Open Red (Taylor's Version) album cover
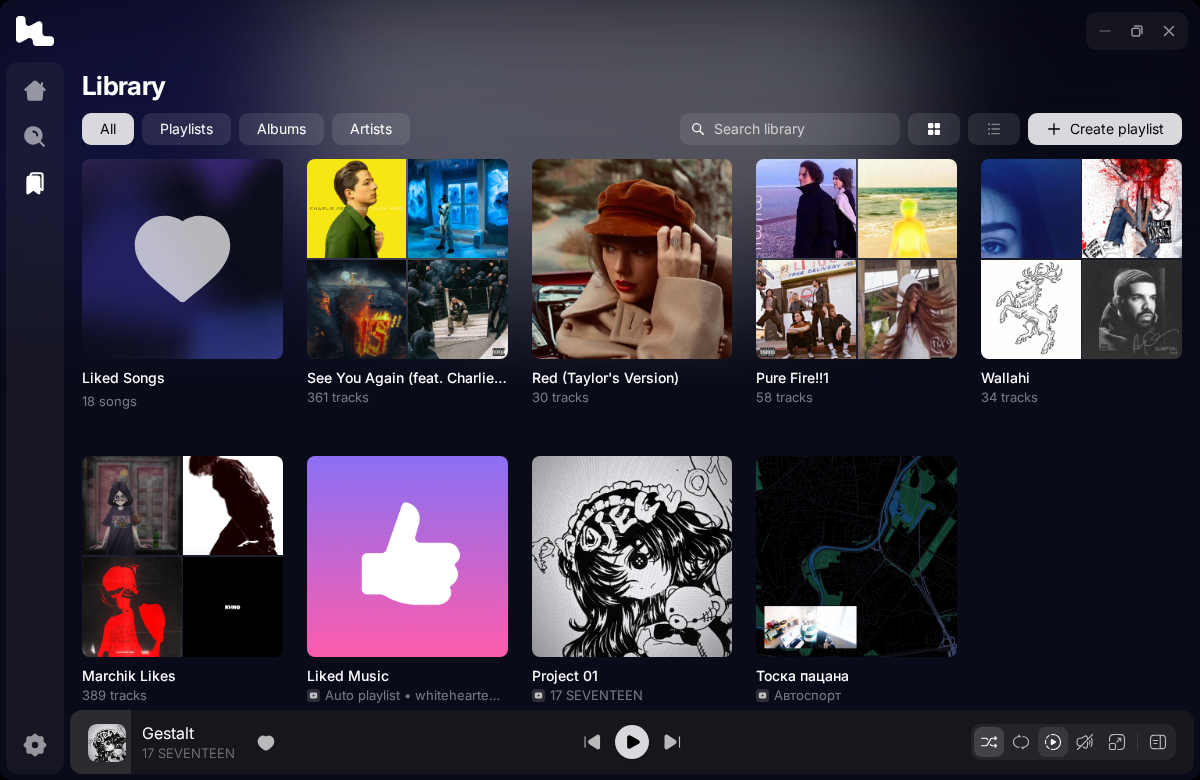Image resolution: width=1200 pixels, height=780 pixels. (x=632, y=259)
